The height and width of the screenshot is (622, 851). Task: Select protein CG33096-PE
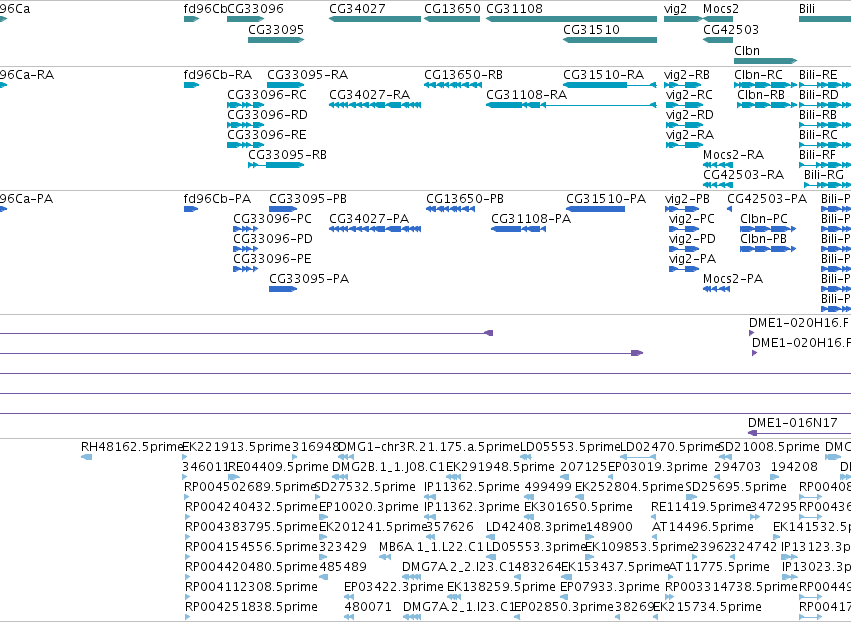245,269
